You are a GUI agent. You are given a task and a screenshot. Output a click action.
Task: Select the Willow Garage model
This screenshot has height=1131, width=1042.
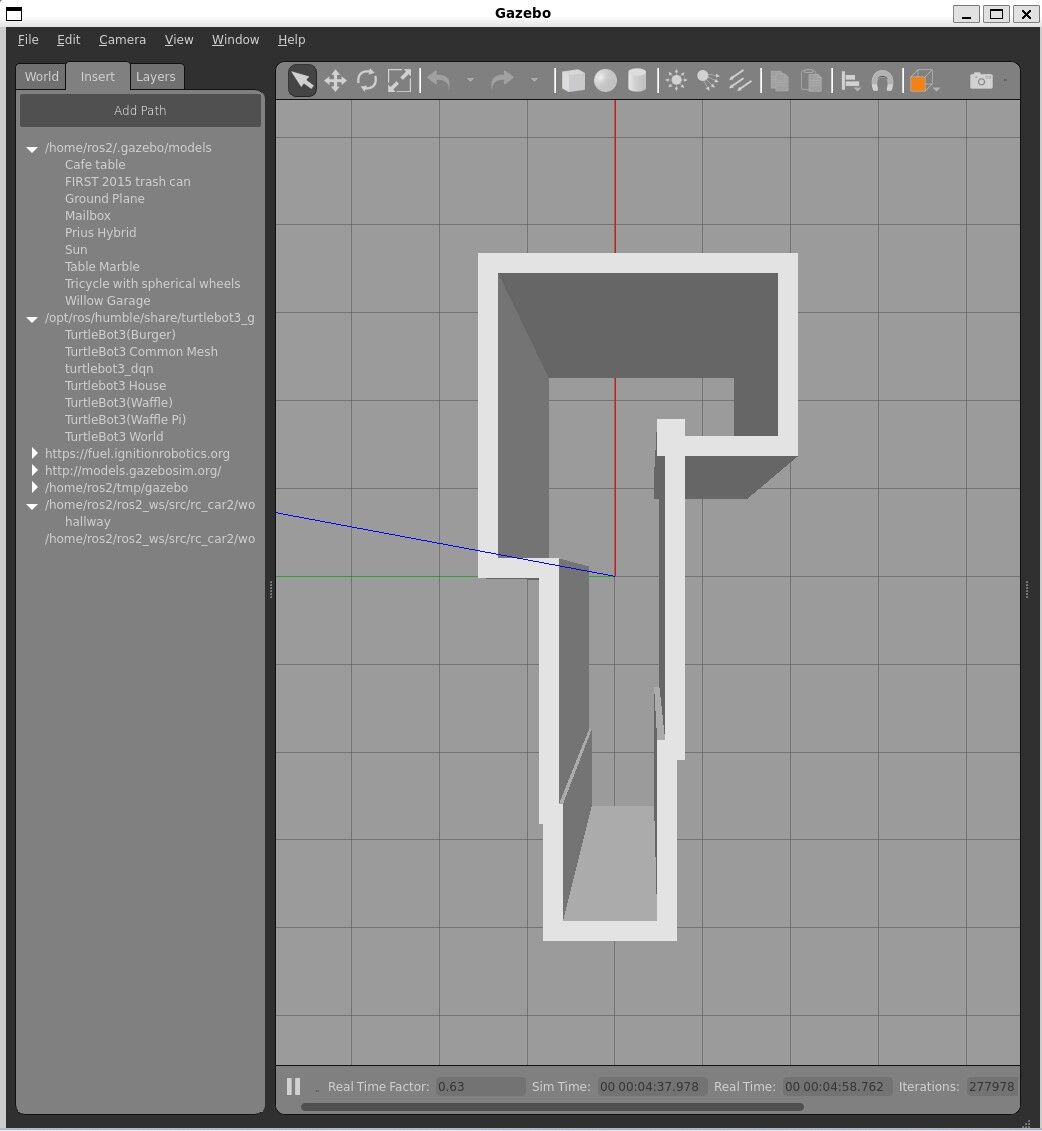coord(107,301)
